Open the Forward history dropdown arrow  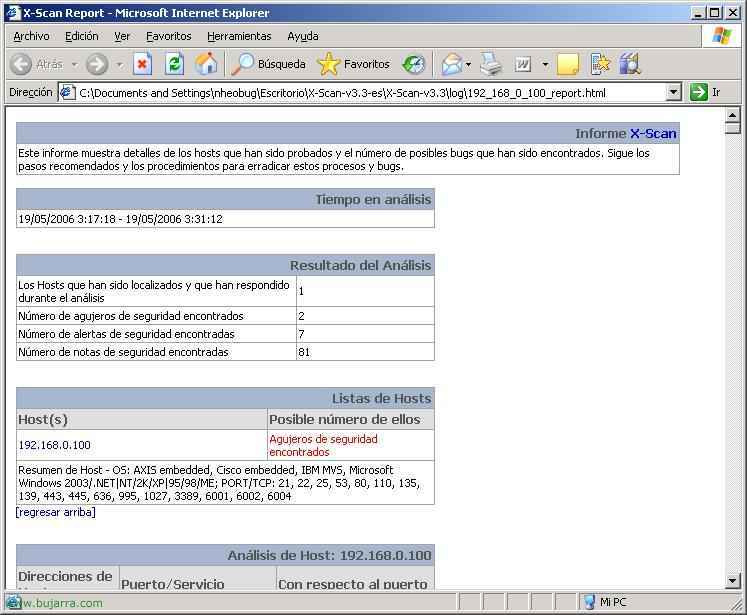120,64
